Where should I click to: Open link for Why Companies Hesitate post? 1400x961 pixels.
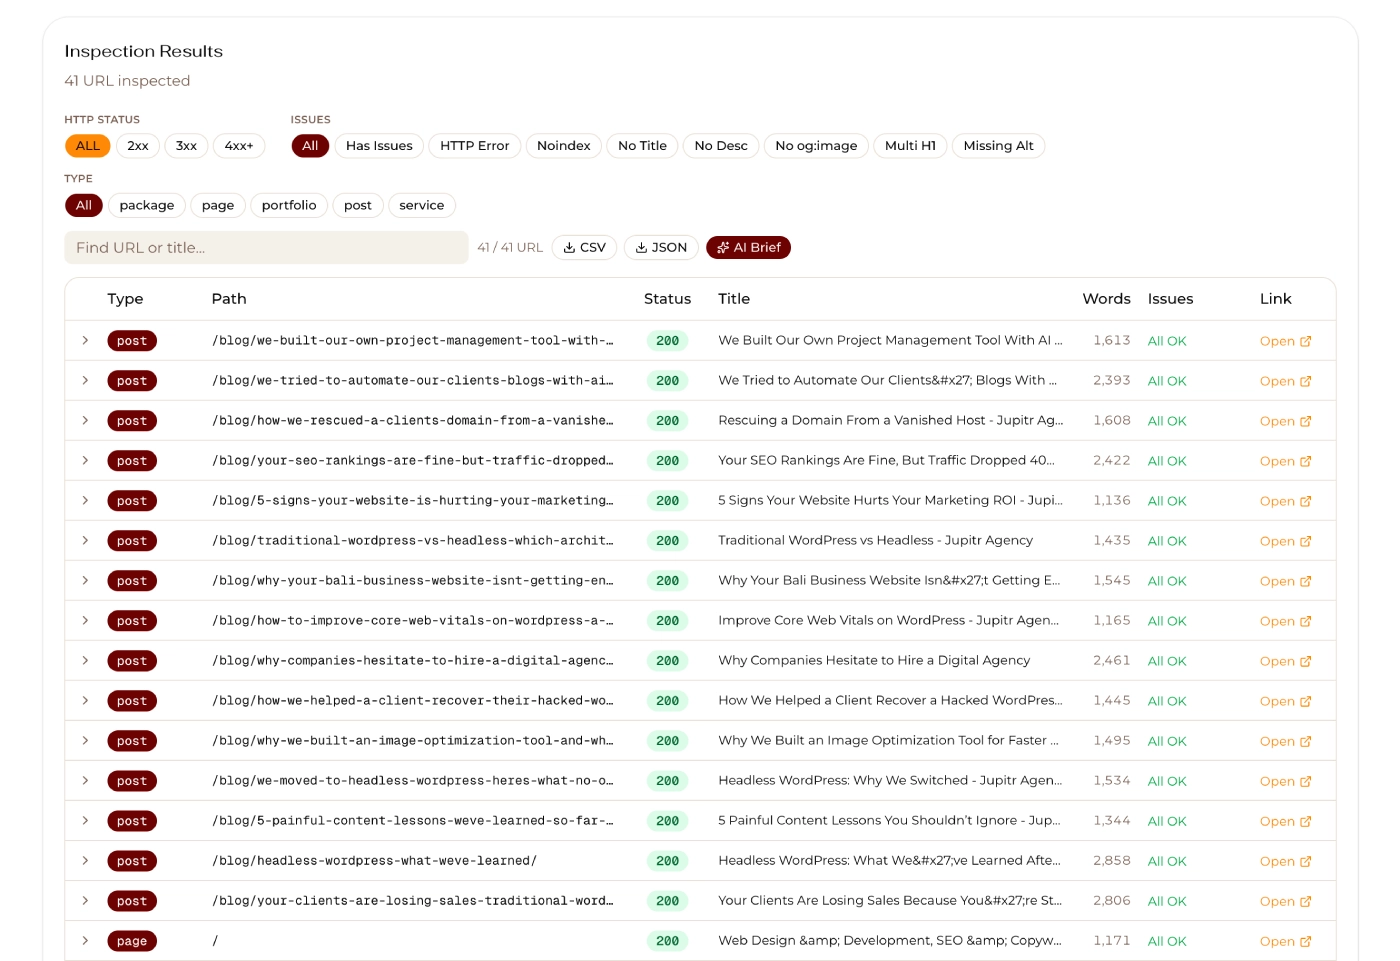tap(1285, 661)
